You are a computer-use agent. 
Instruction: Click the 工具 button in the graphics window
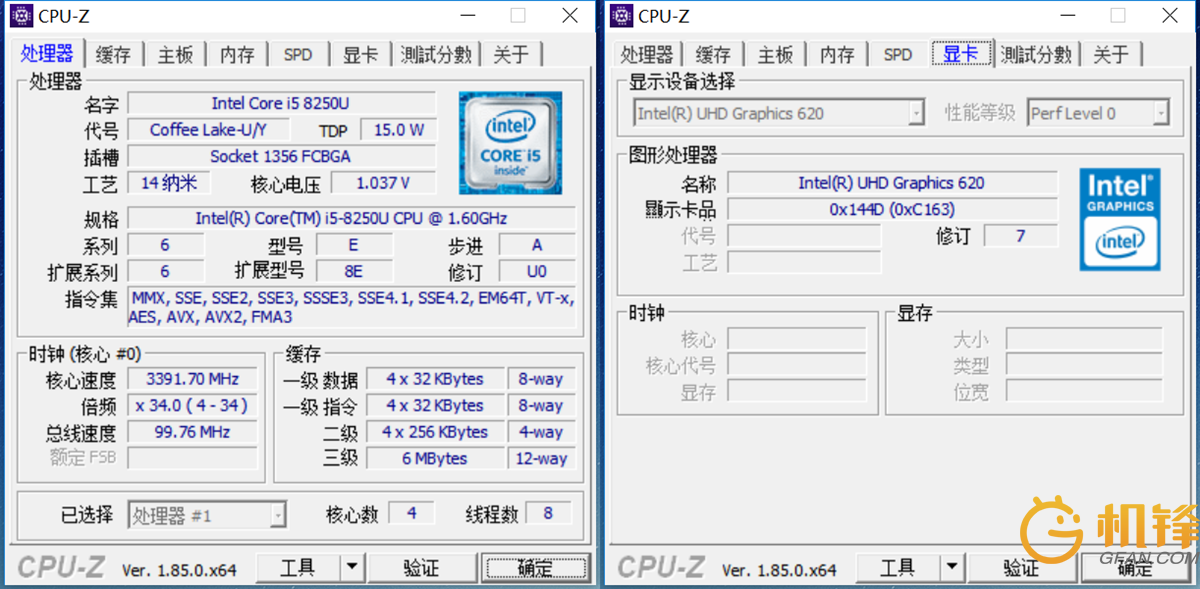pos(897,568)
